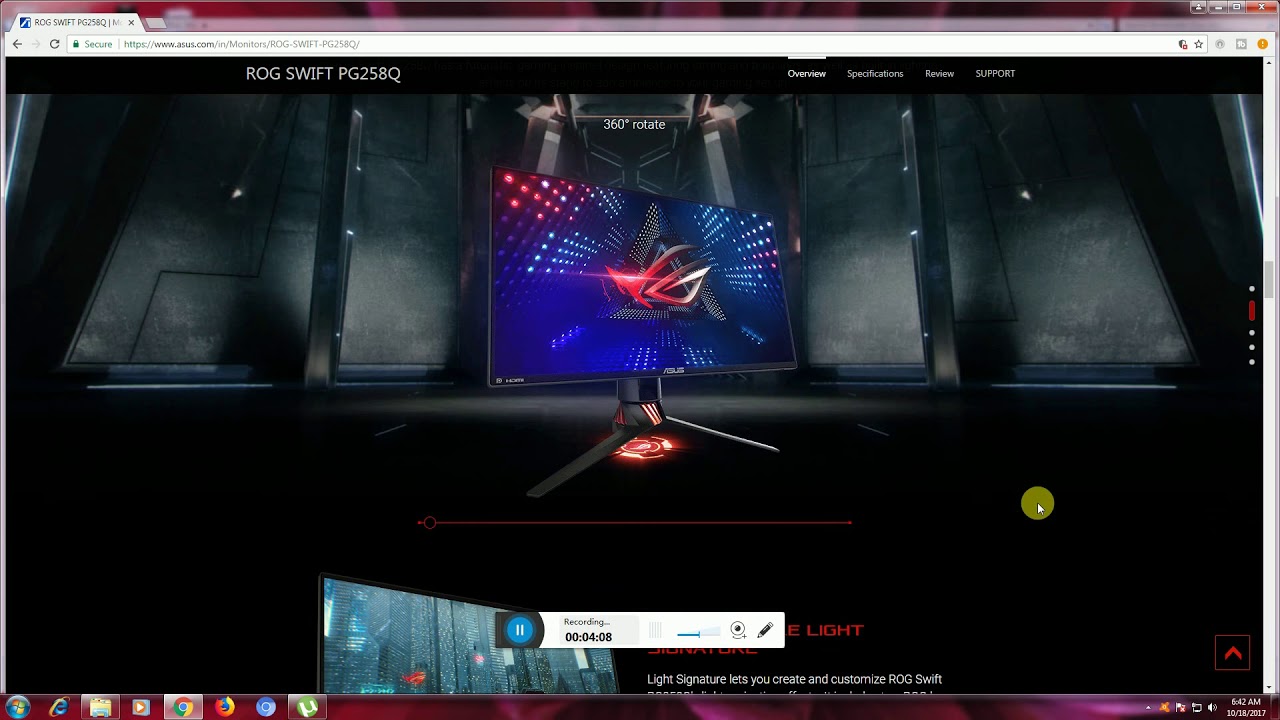The height and width of the screenshot is (720, 1280).
Task: Launch Internet Explorer from taskbar
Action: (x=59, y=707)
